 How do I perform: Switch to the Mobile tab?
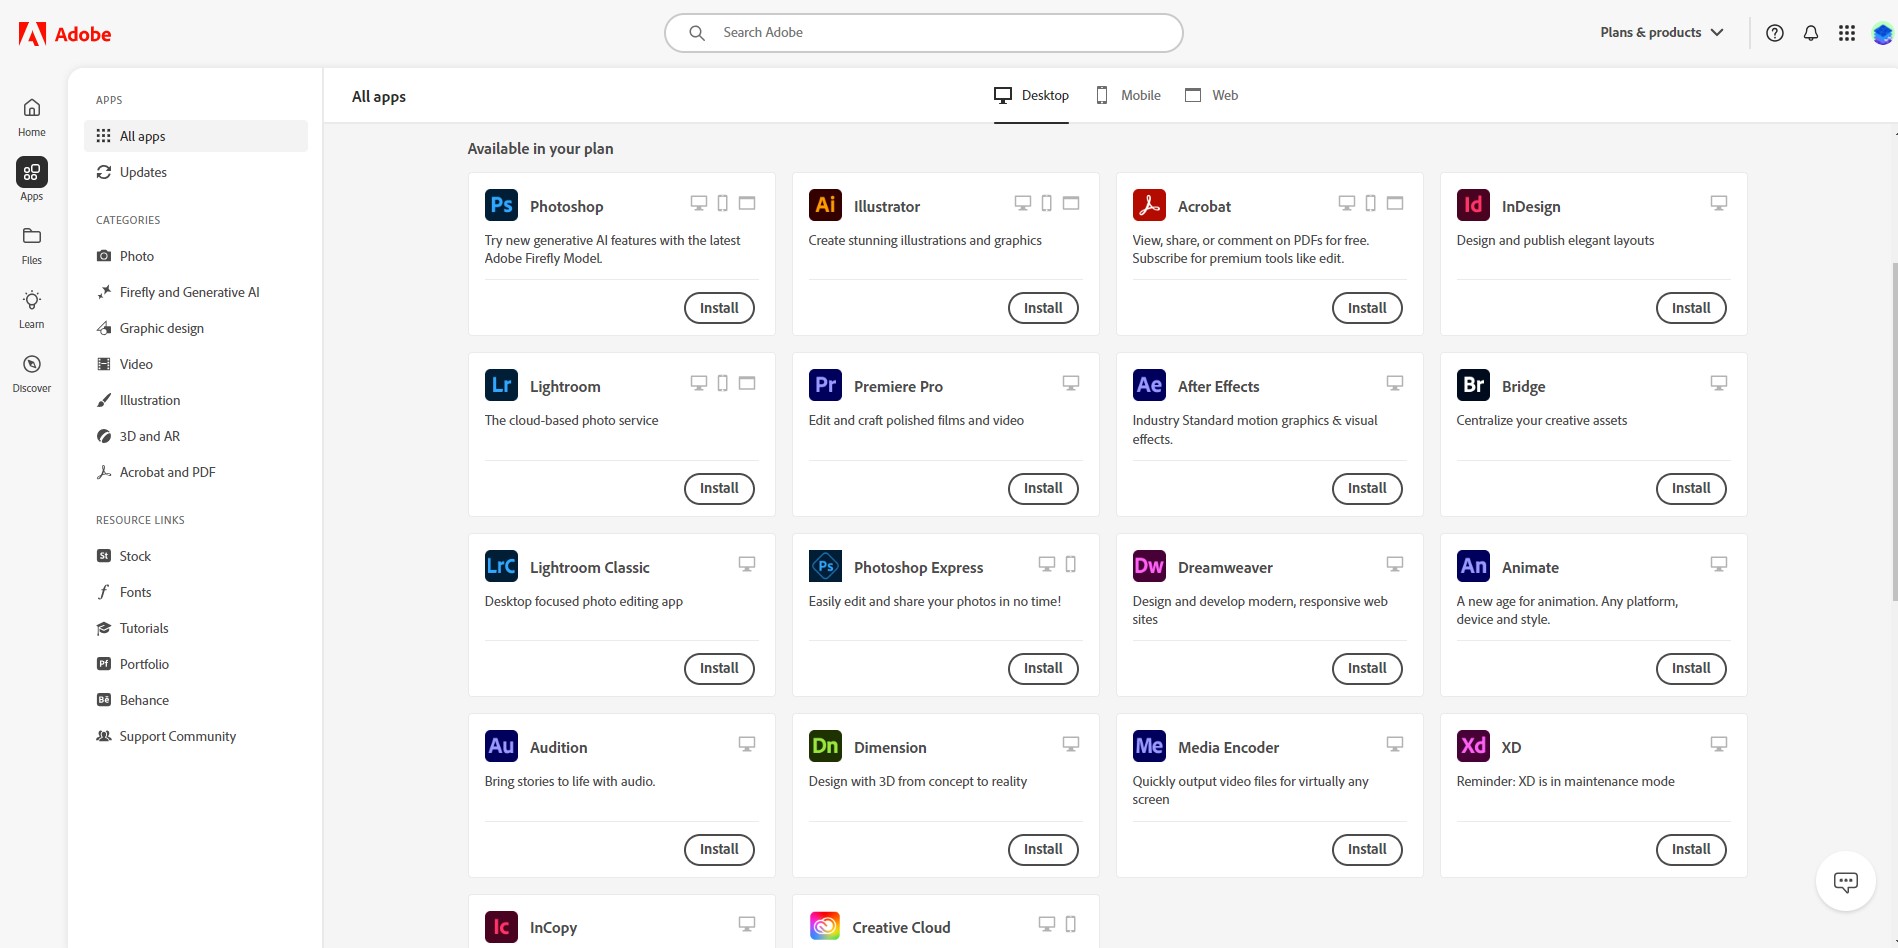(1128, 96)
